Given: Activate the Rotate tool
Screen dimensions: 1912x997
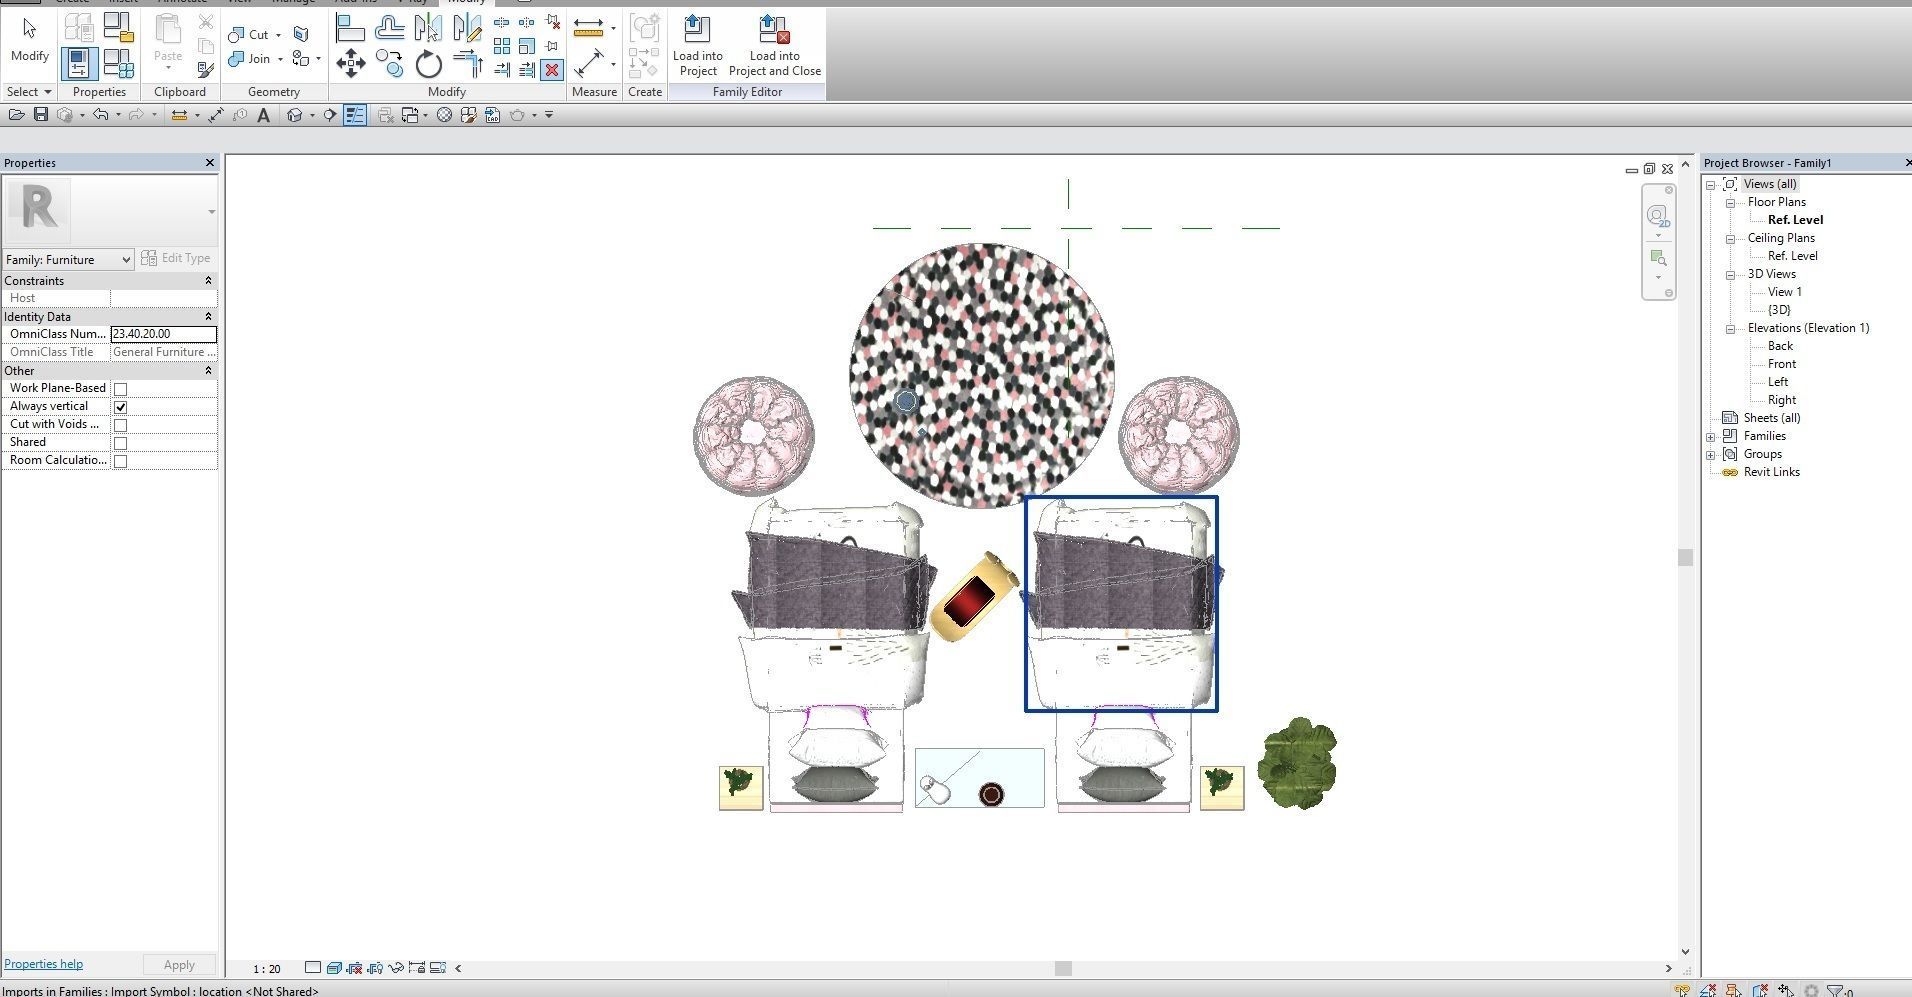Looking at the screenshot, I should [x=428, y=63].
